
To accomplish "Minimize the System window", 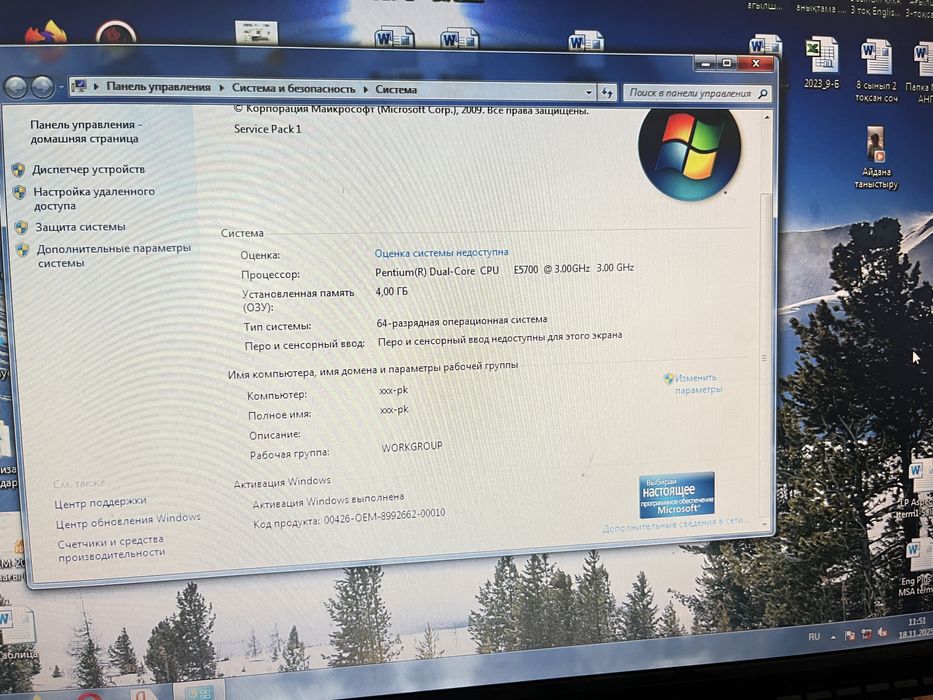I will tap(706, 62).
